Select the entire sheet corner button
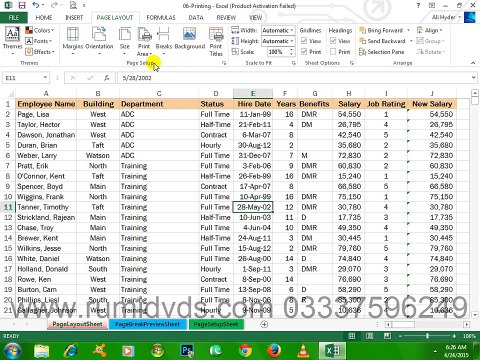480x360 pixels. 9,94
